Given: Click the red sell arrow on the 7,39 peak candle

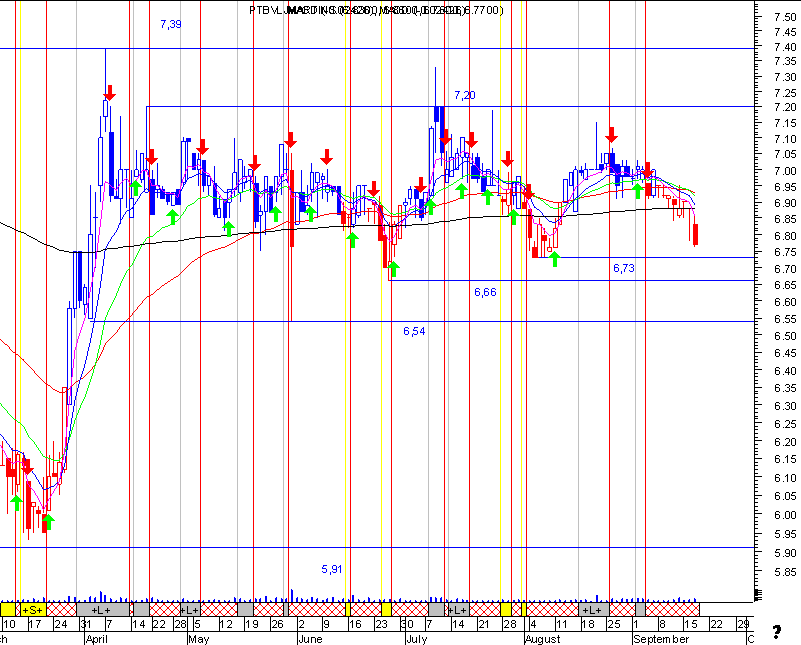Looking at the screenshot, I should click(109, 93).
